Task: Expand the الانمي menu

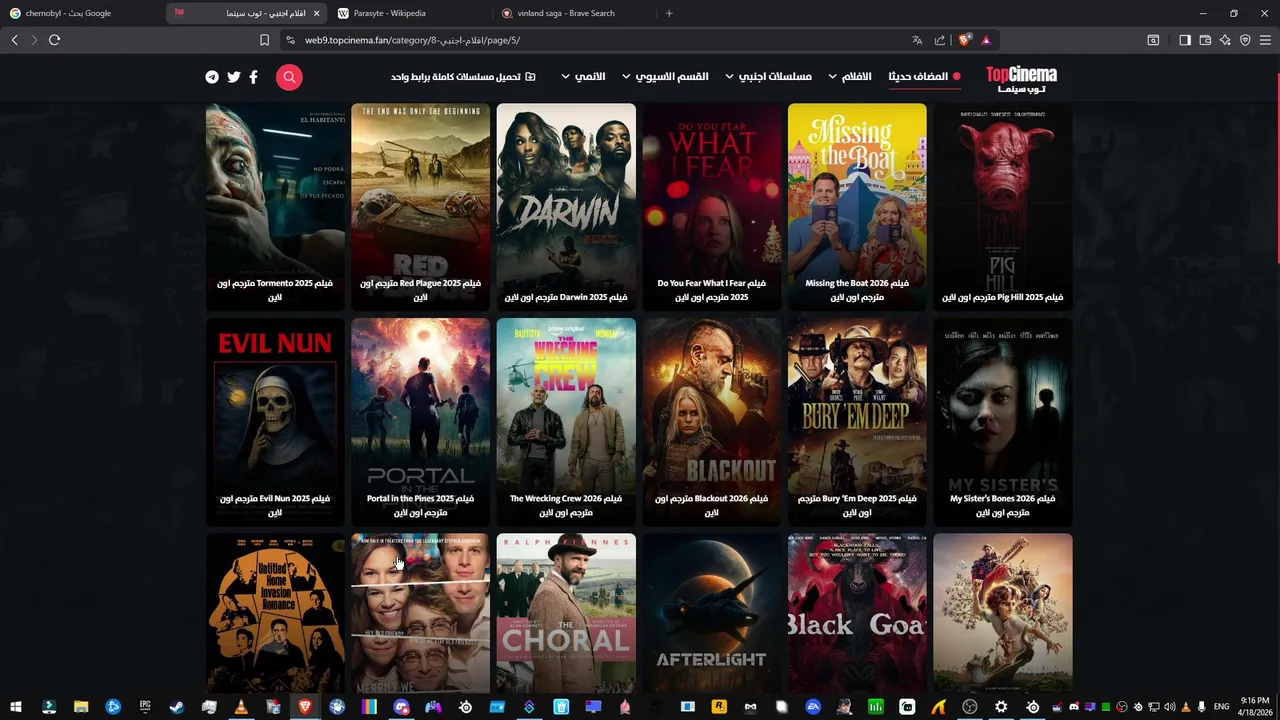Action: pos(583,77)
